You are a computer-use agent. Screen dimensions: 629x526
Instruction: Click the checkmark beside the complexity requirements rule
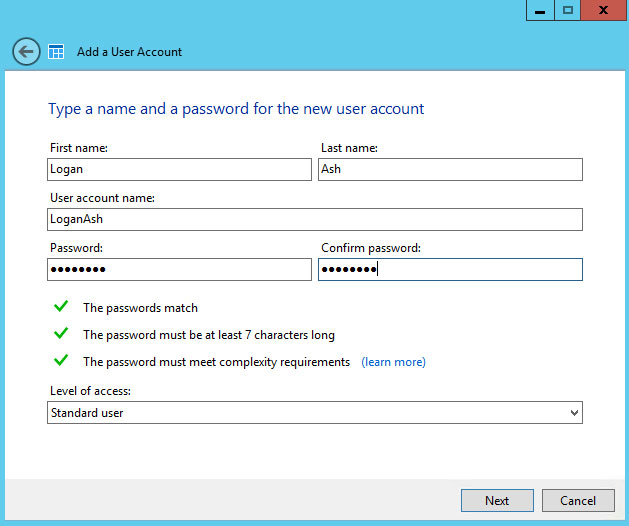pyautogui.click(x=61, y=361)
